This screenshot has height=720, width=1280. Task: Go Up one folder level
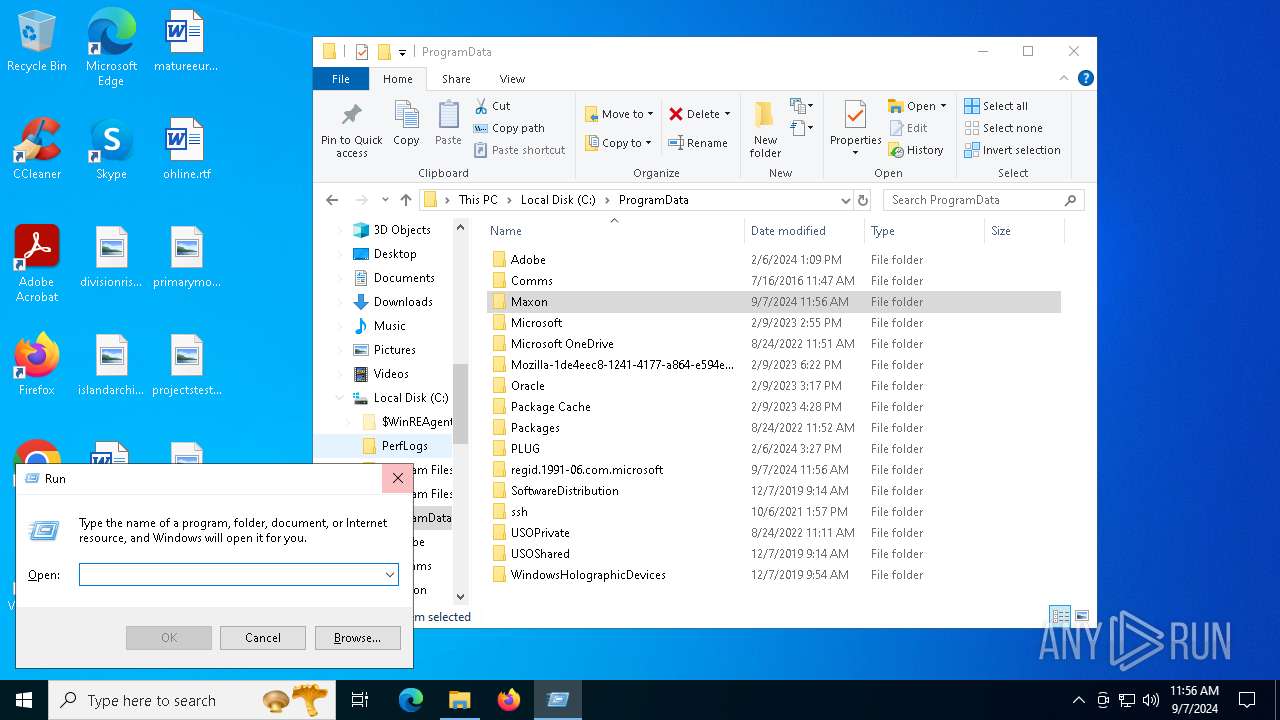pos(405,200)
